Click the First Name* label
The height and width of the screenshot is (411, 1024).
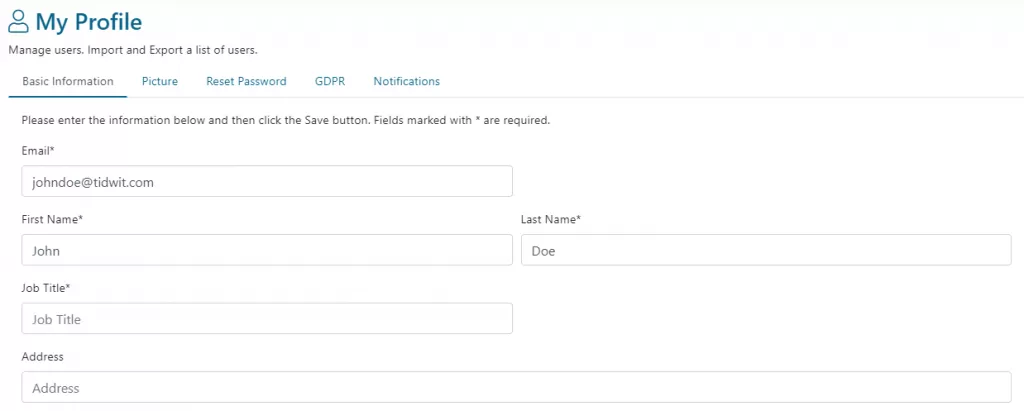tap(52, 220)
